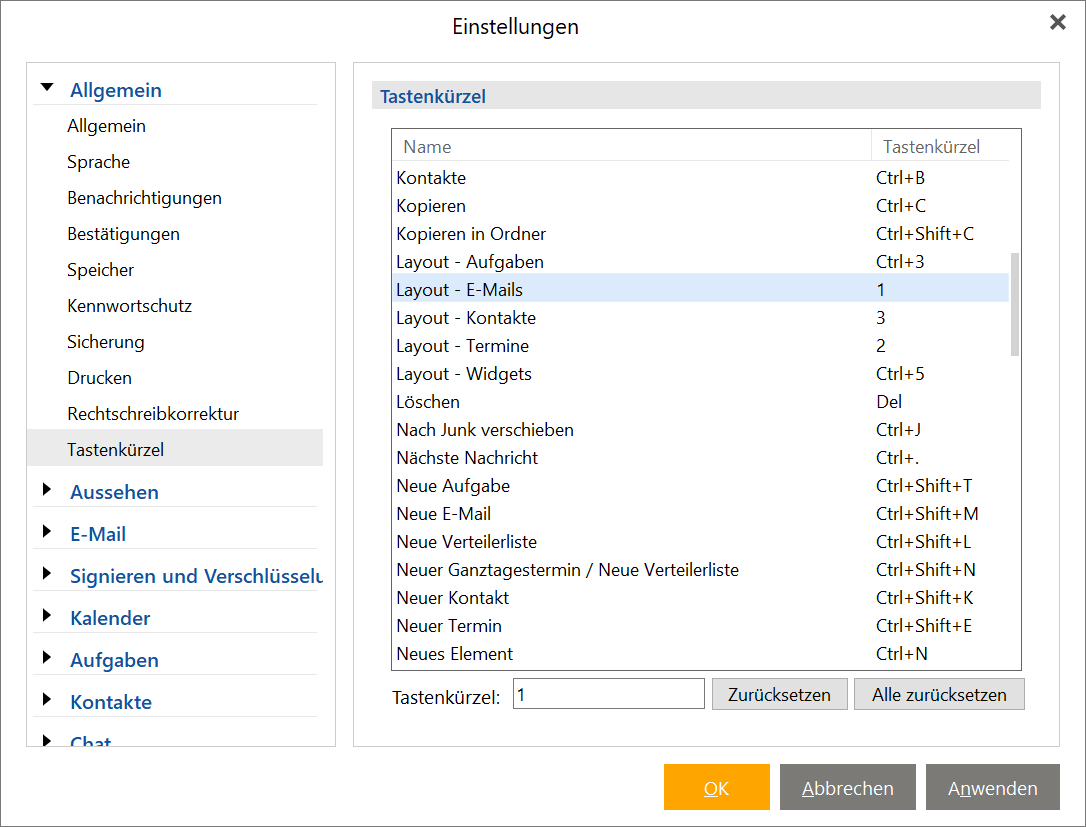Open the Bestätigungen settings page
Viewport: 1086px width, 827px height.
[x=123, y=234]
